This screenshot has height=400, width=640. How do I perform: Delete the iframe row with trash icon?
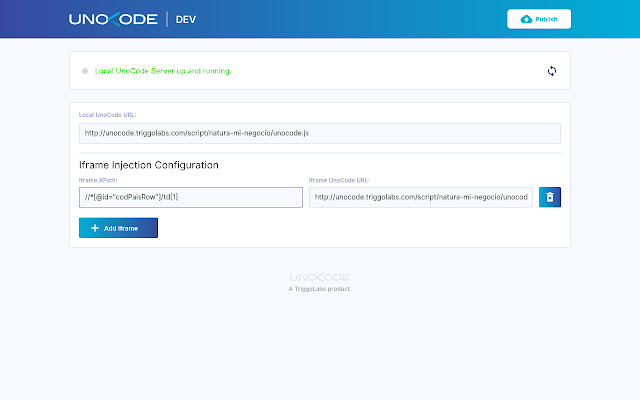[x=550, y=197]
